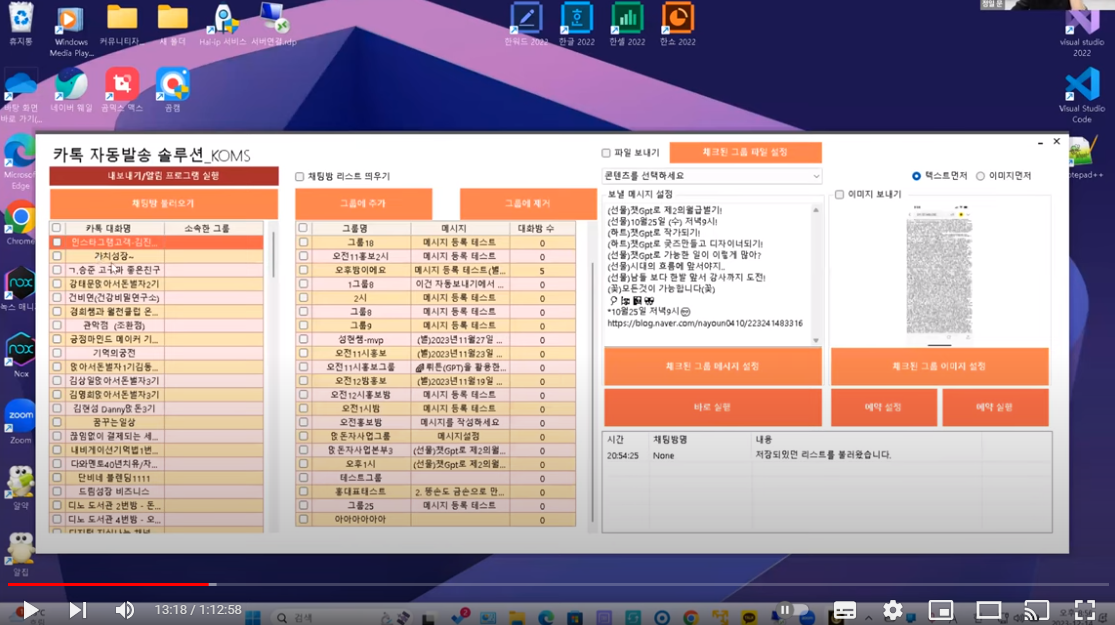The image size is (1115, 625).
Task: Select the 이미지먼저 radio button
Action: (x=980, y=176)
